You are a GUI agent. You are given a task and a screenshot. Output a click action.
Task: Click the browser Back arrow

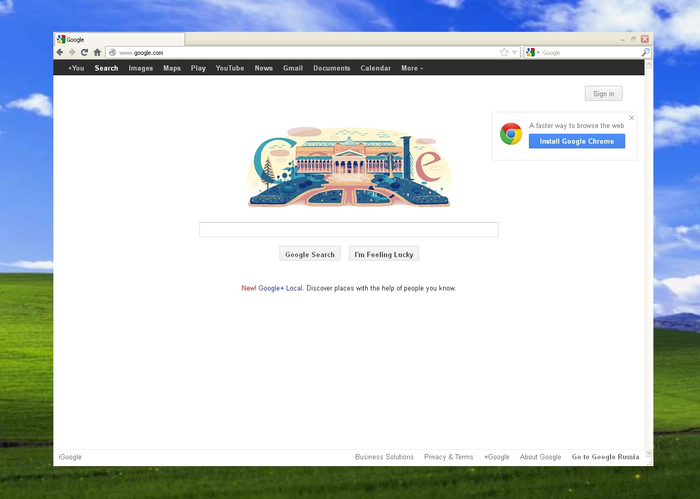coord(60,52)
